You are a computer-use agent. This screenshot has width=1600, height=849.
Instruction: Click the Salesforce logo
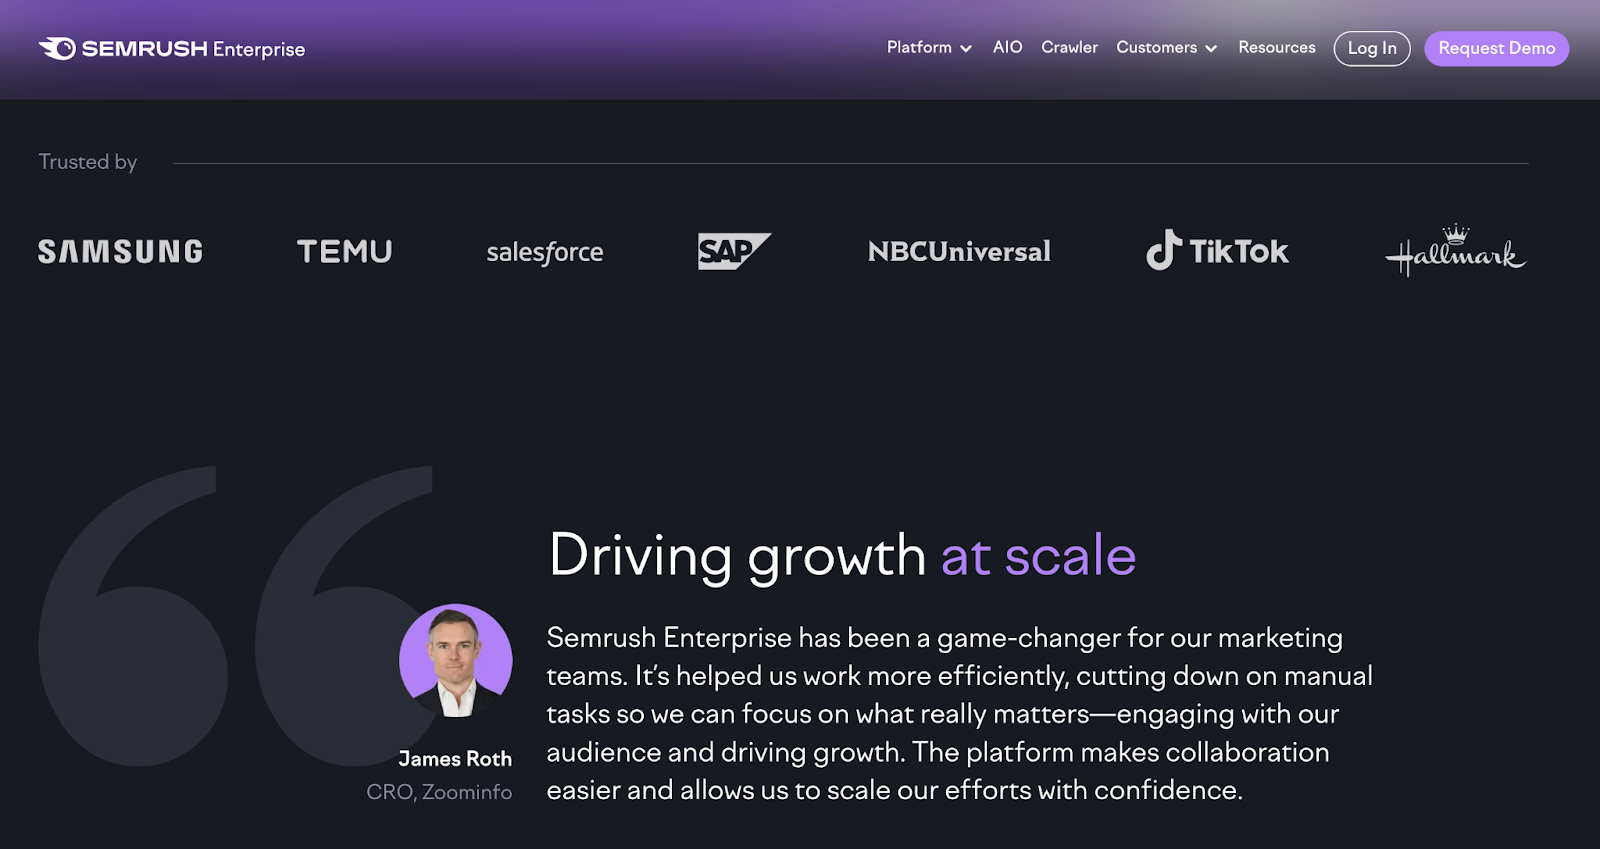(x=545, y=252)
